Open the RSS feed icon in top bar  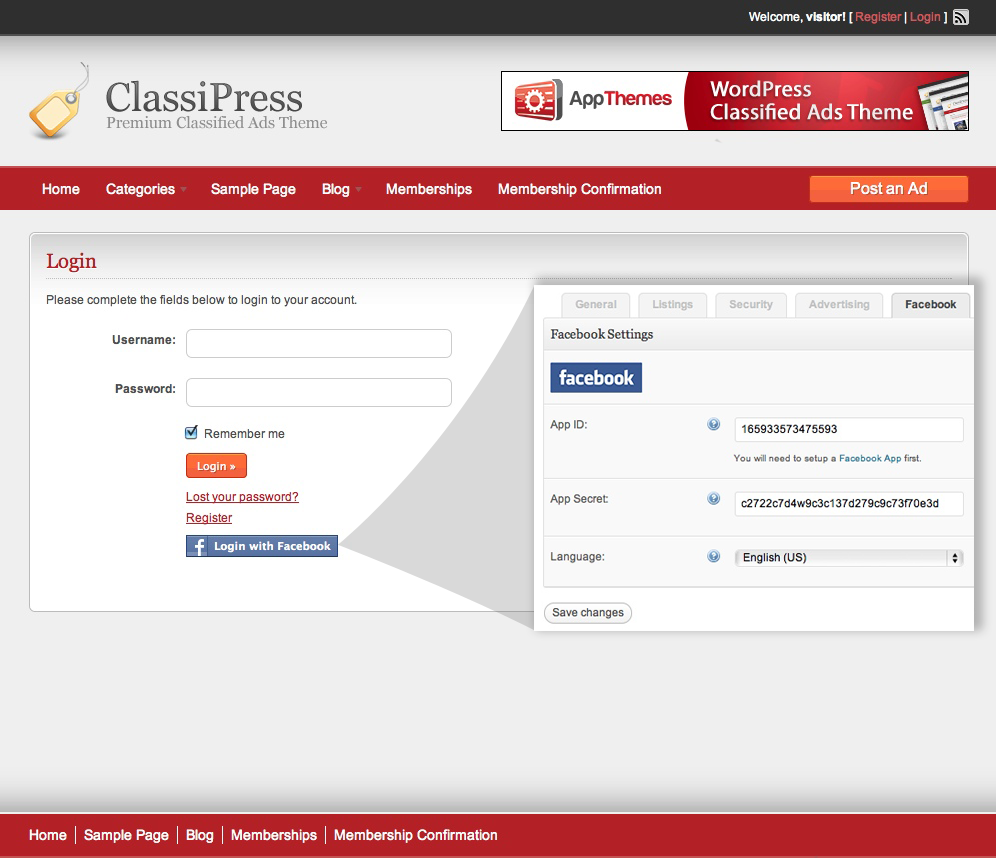tap(961, 17)
